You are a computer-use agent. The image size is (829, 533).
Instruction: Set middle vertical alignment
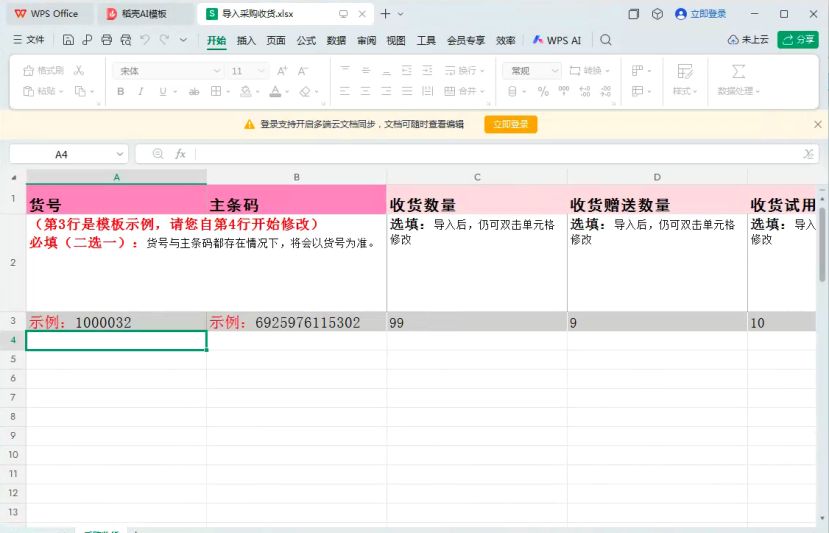(365, 70)
